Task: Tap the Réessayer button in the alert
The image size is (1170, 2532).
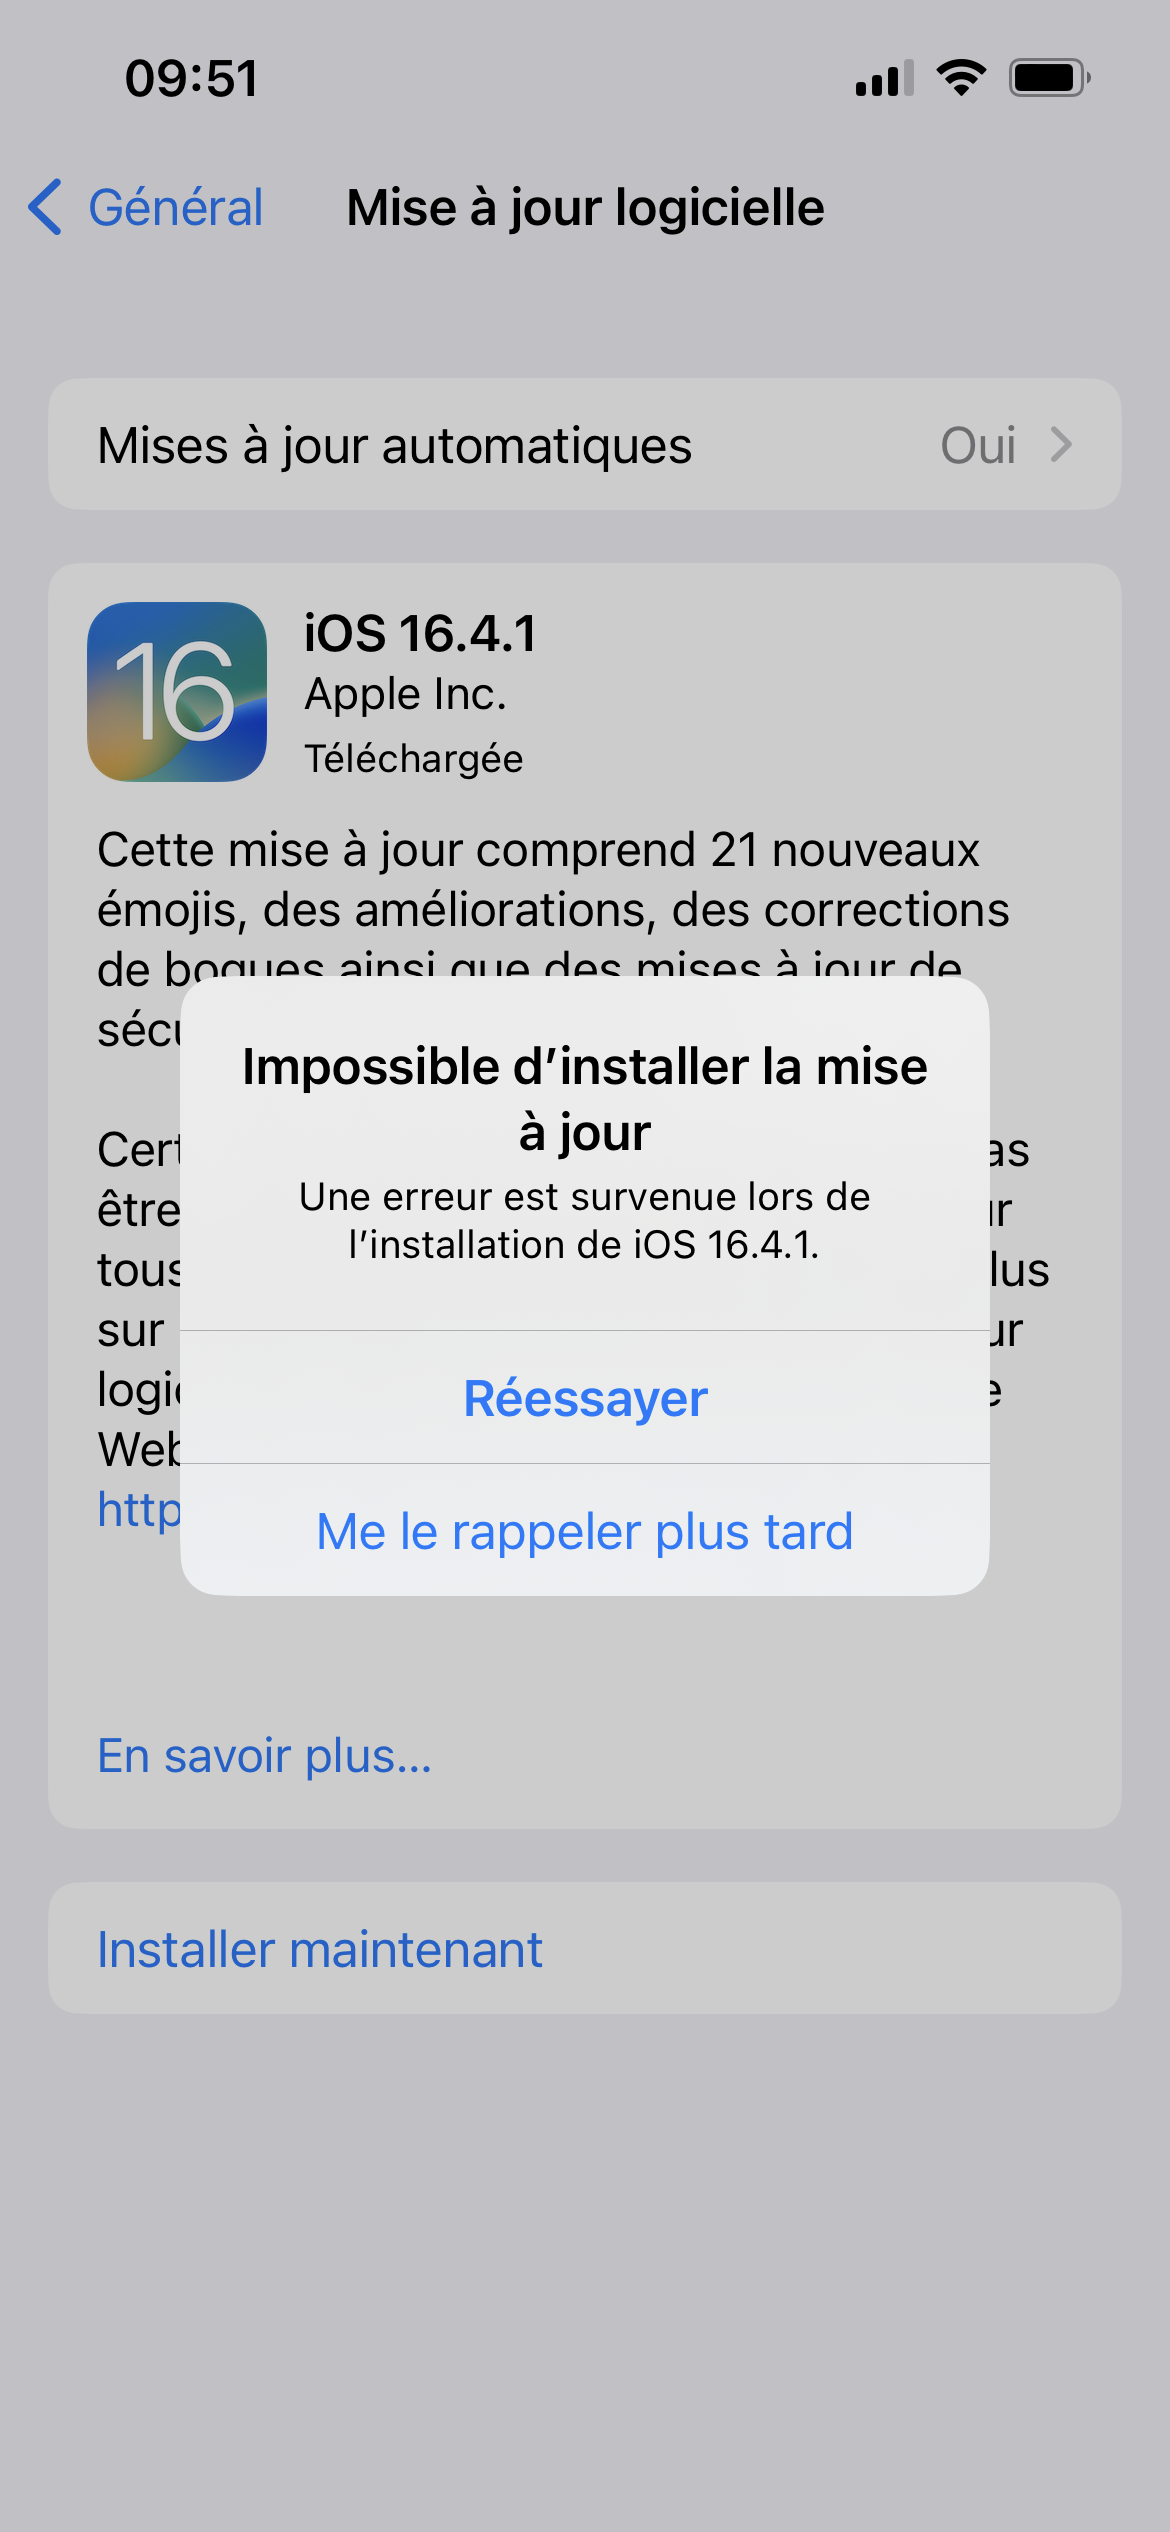Action: pyautogui.click(x=585, y=1397)
